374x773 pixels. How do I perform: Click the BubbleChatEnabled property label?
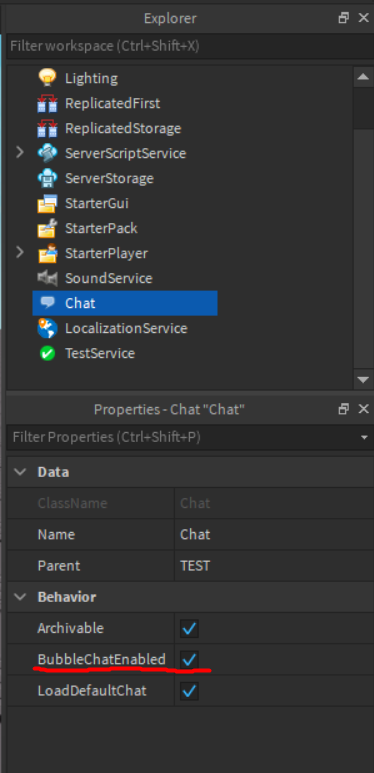tap(102, 659)
